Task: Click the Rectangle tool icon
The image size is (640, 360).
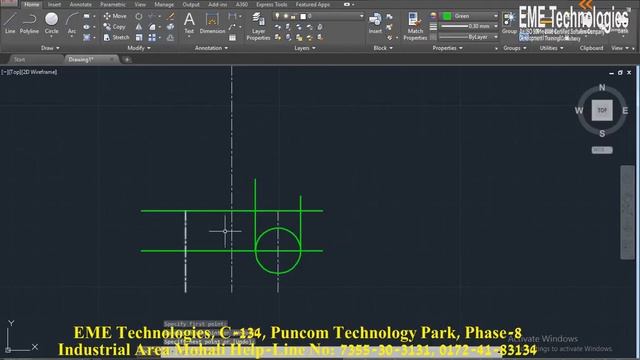Action: [x=87, y=16]
